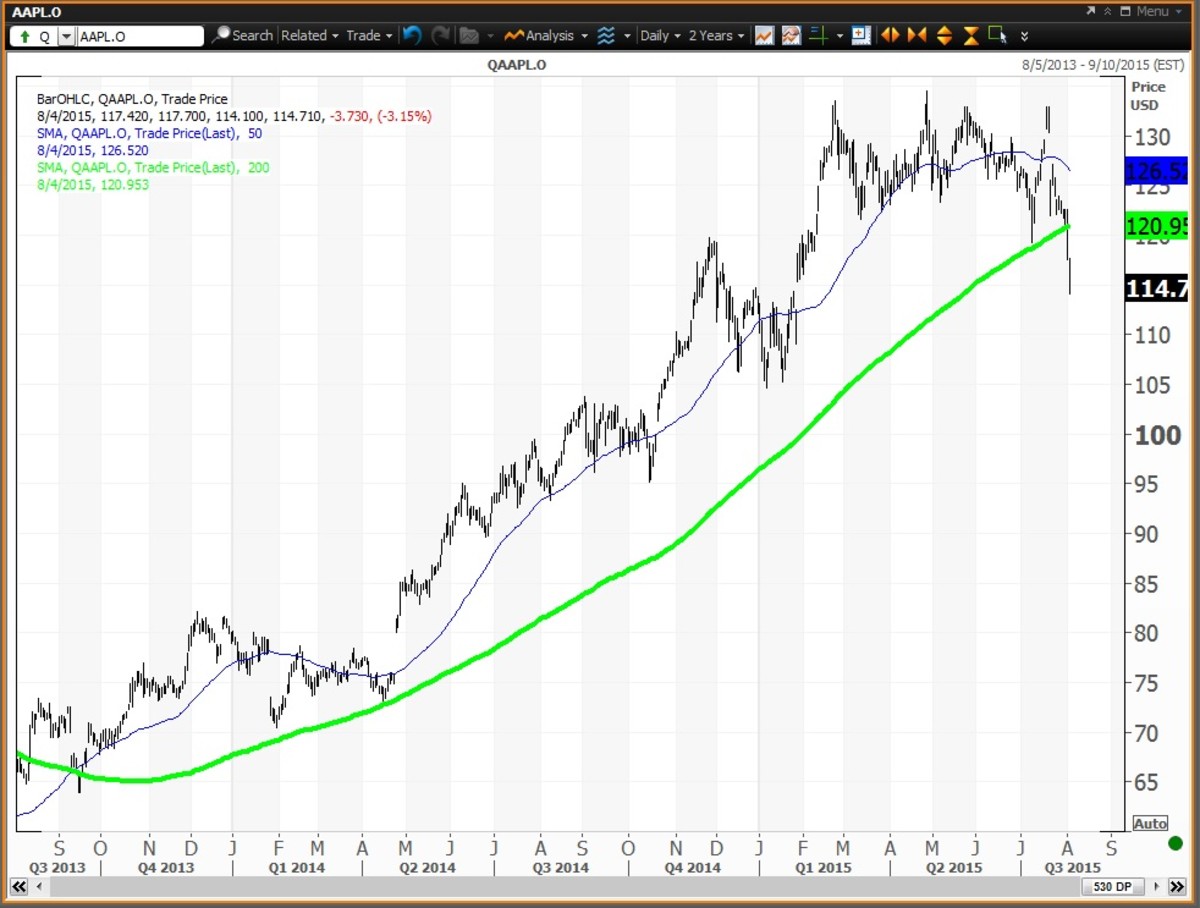
Task: Click the second chart overlay icon
Action: coord(791,35)
